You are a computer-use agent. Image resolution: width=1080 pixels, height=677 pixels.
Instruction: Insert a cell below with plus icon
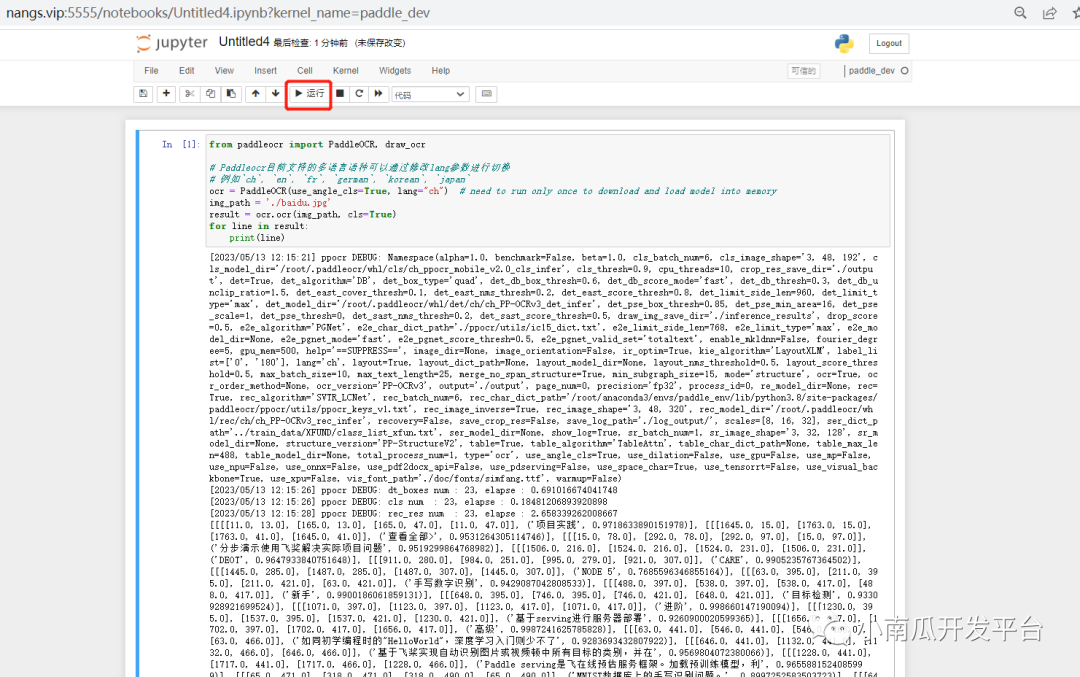point(166,94)
